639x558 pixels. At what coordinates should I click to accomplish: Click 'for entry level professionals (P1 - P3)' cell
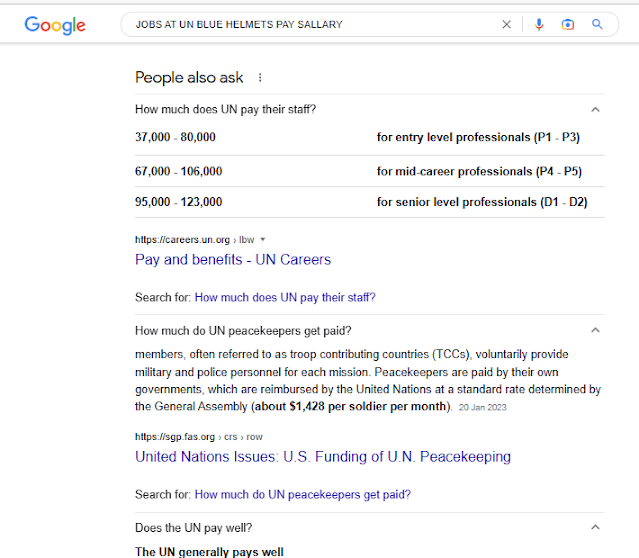478,137
